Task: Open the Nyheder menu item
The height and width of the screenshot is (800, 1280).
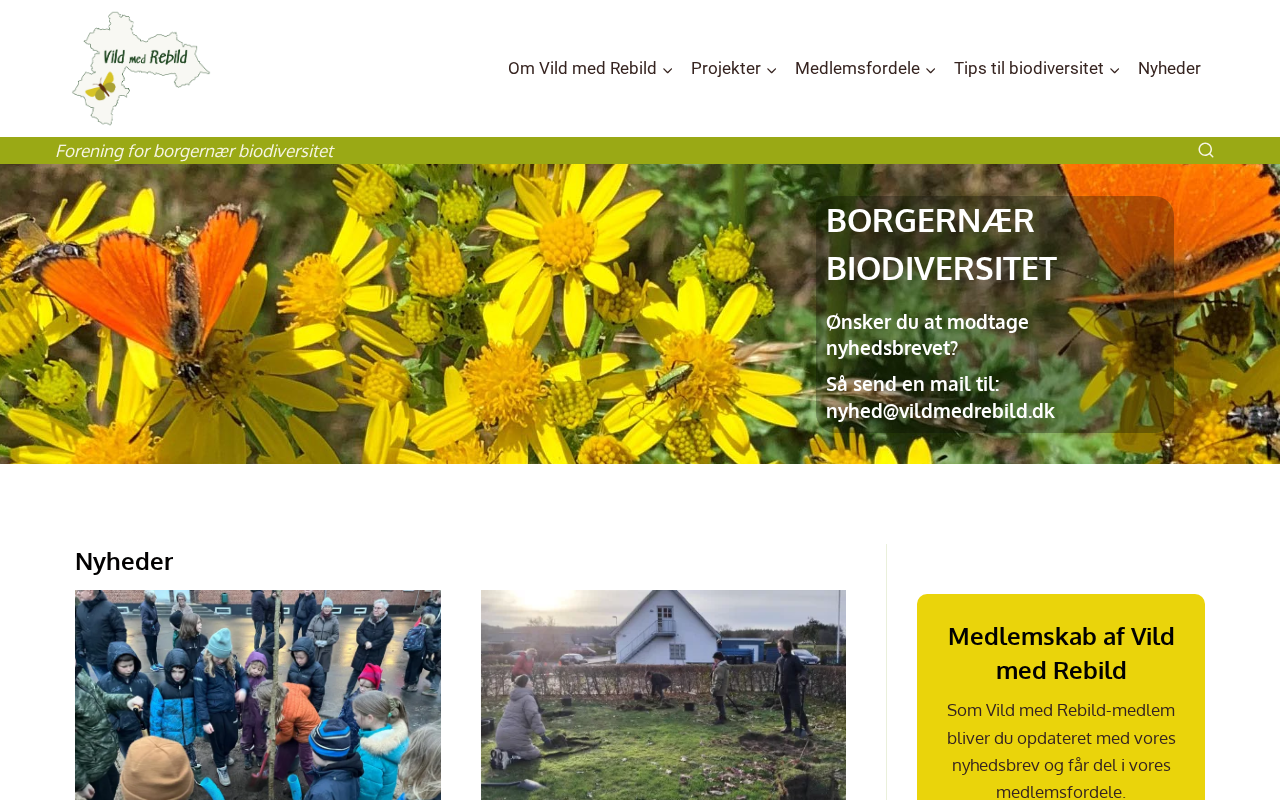Action: [x=1169, y=68]
